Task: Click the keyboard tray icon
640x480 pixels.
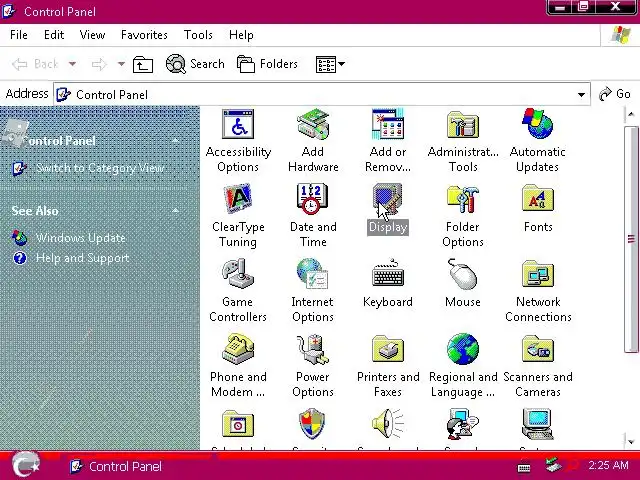Action: (524, 468)
